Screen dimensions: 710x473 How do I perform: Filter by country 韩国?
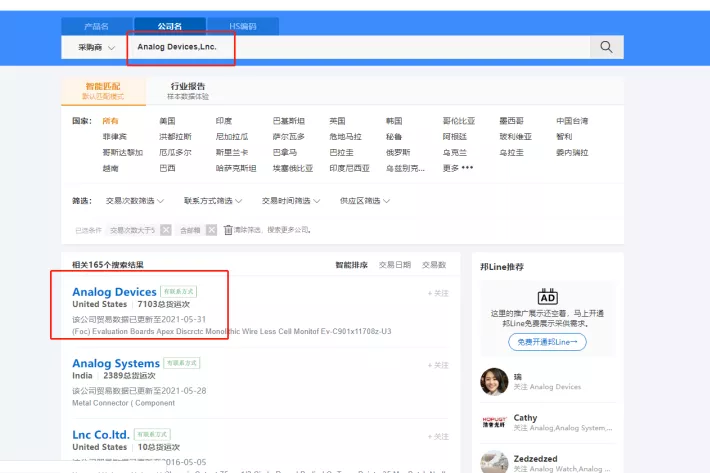tap(394, 121)
